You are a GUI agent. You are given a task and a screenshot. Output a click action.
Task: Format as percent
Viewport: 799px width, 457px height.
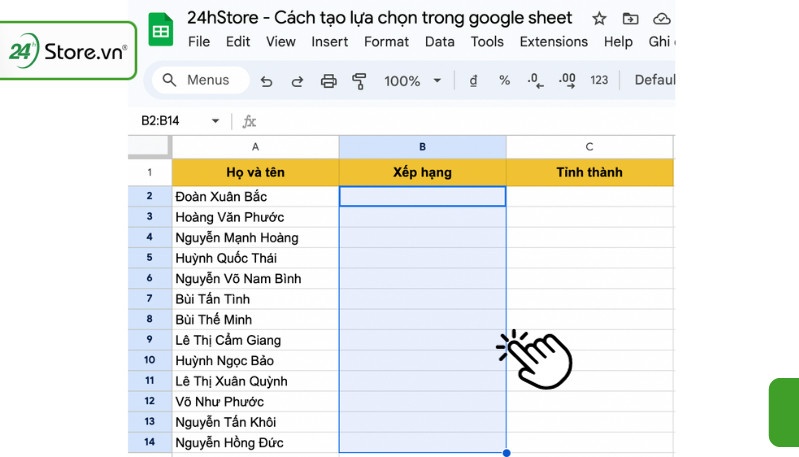[504, 80]
